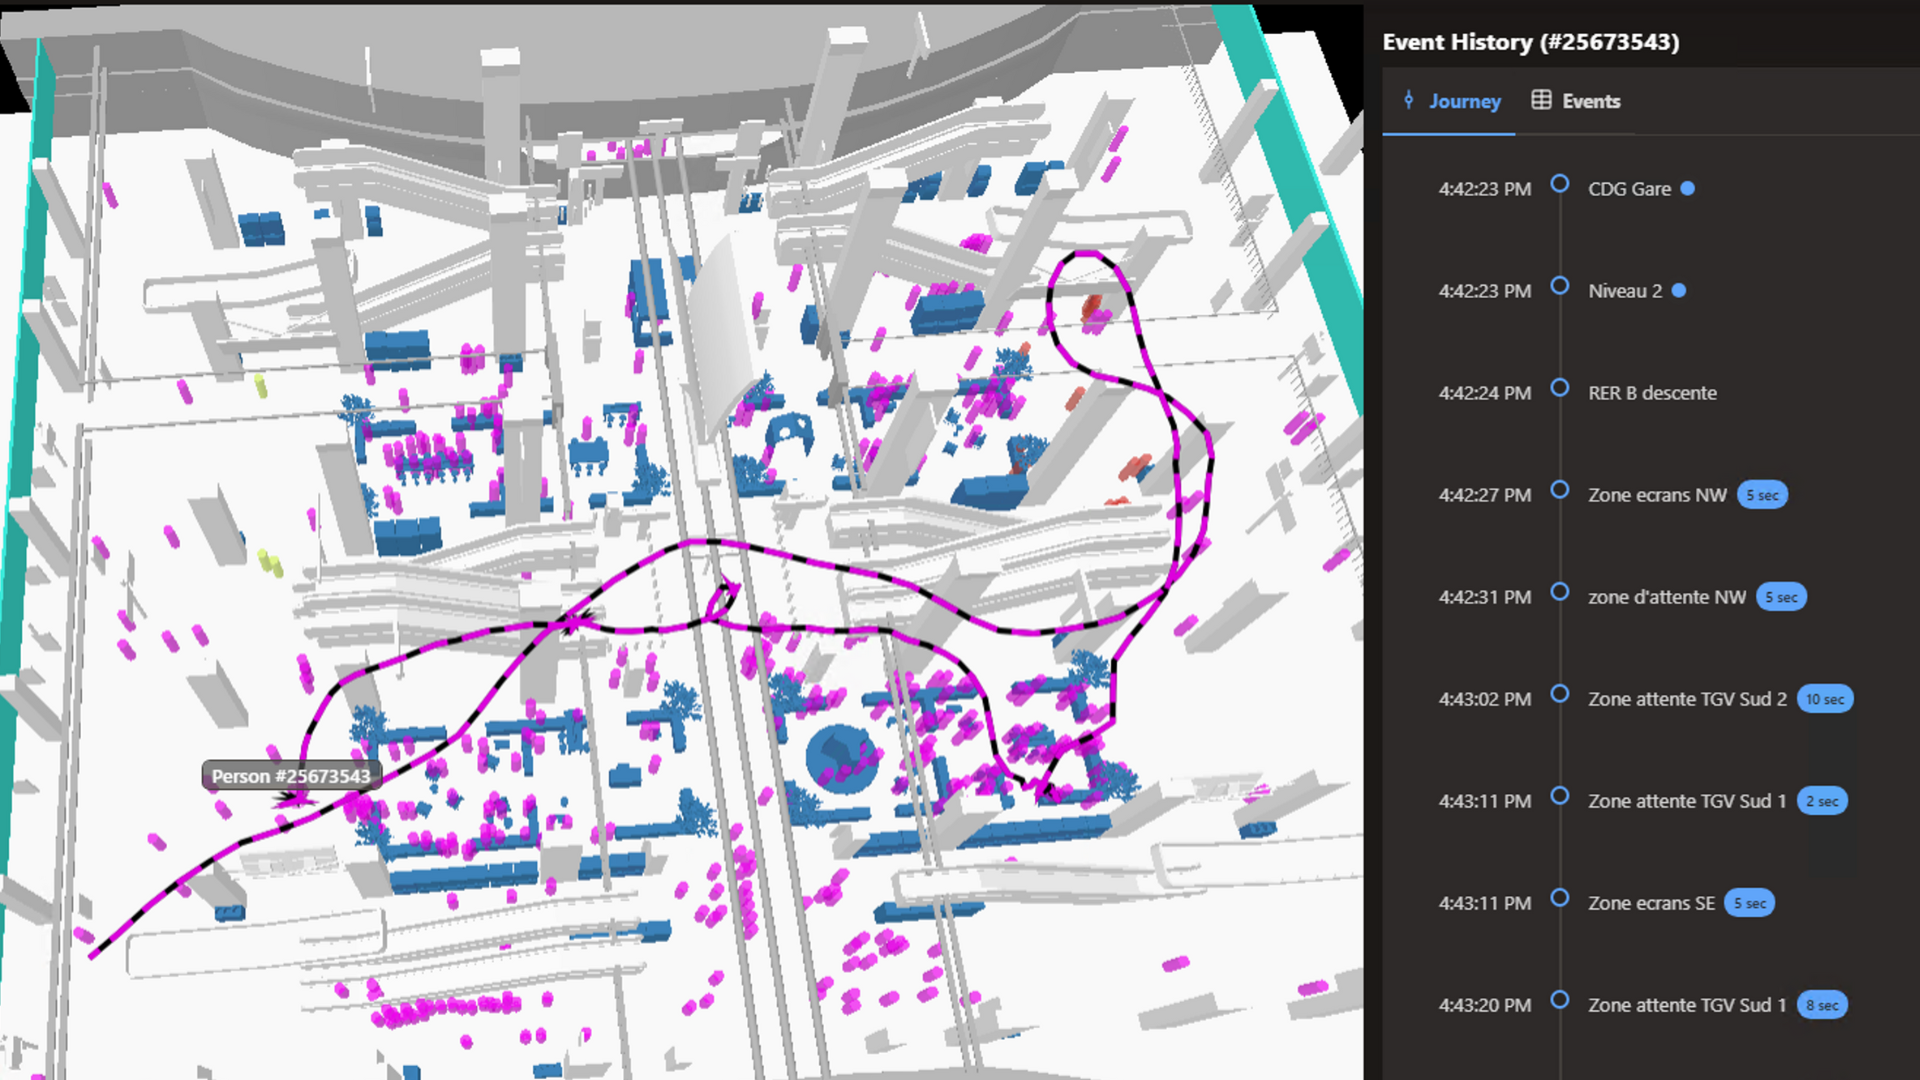1920x1080 pixels.
Task: Select the CDG Gare timeline marker
Action: click(1559, 184)
